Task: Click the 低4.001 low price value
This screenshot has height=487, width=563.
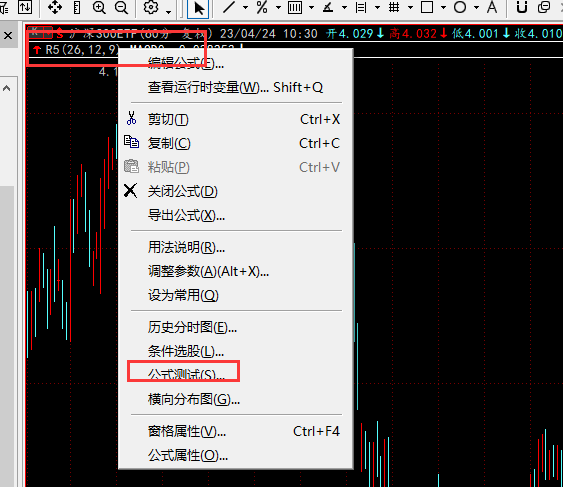Action: click(x=475, y=34)
